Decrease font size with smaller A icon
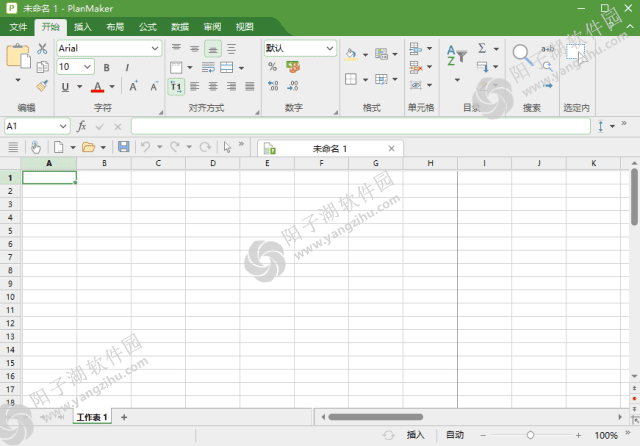This screenshot has height=446, width=640. click(154, 86)
